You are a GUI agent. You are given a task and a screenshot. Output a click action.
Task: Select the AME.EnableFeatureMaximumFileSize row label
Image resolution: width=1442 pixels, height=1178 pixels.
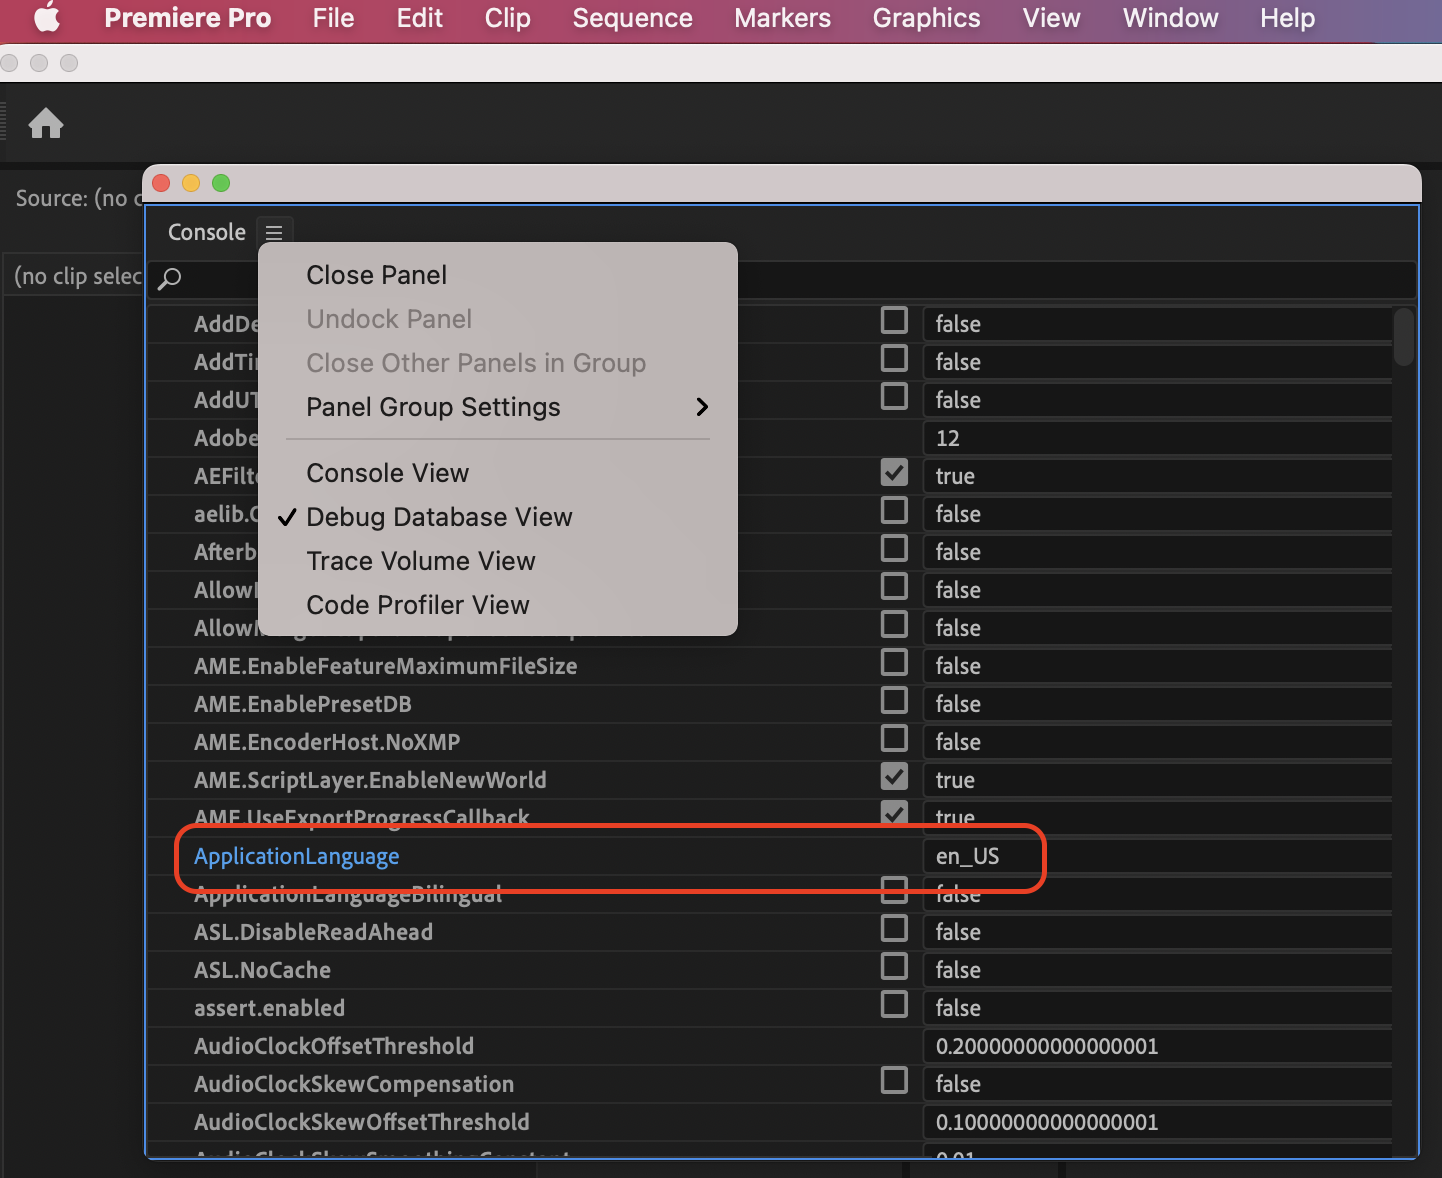tap(386, 666)
